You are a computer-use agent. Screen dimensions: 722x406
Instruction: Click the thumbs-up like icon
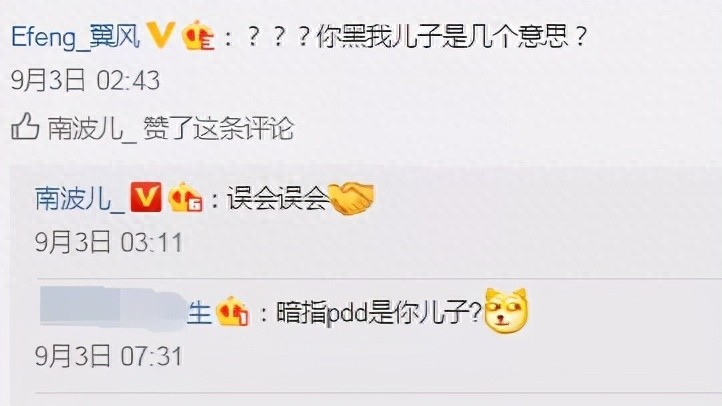tap(24, 126)
